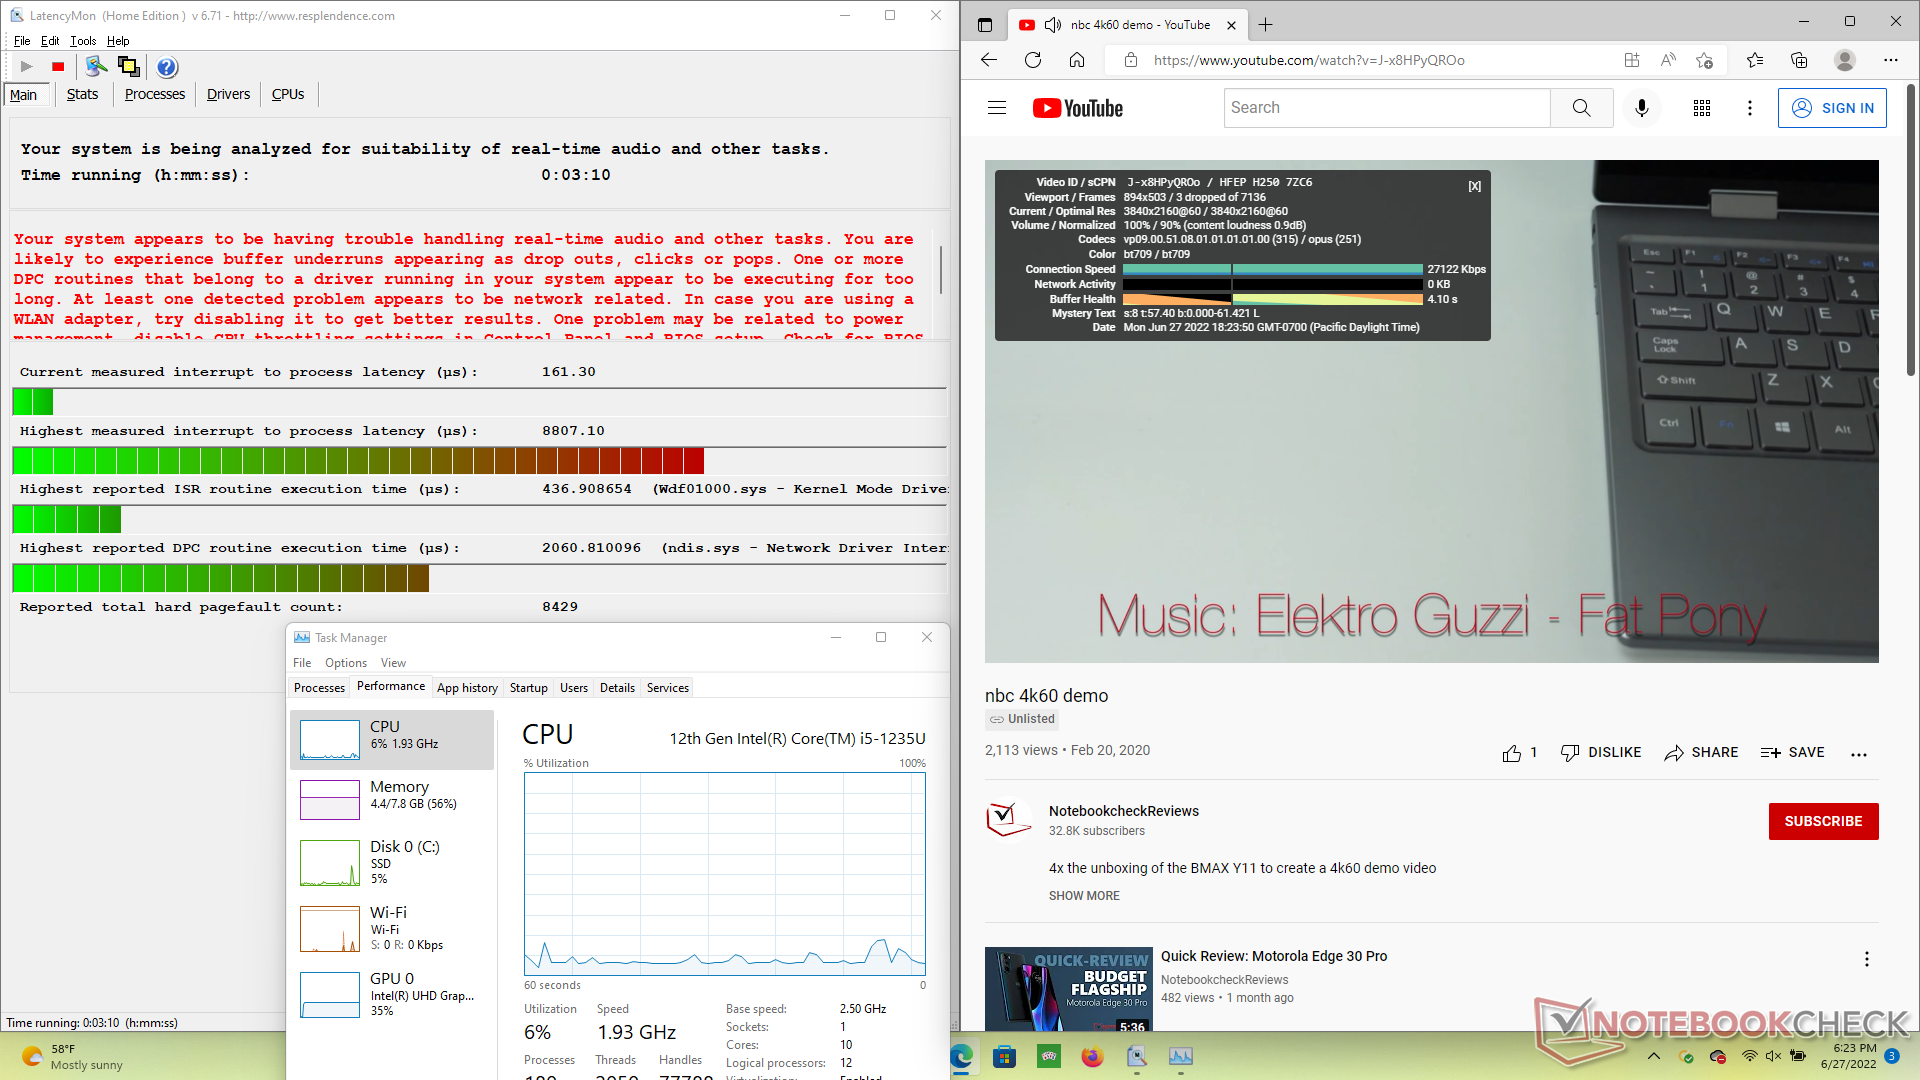Click the DISLIKE thumbs-down button
Screen dimensions: 1920x1080
coord(1601,753)
